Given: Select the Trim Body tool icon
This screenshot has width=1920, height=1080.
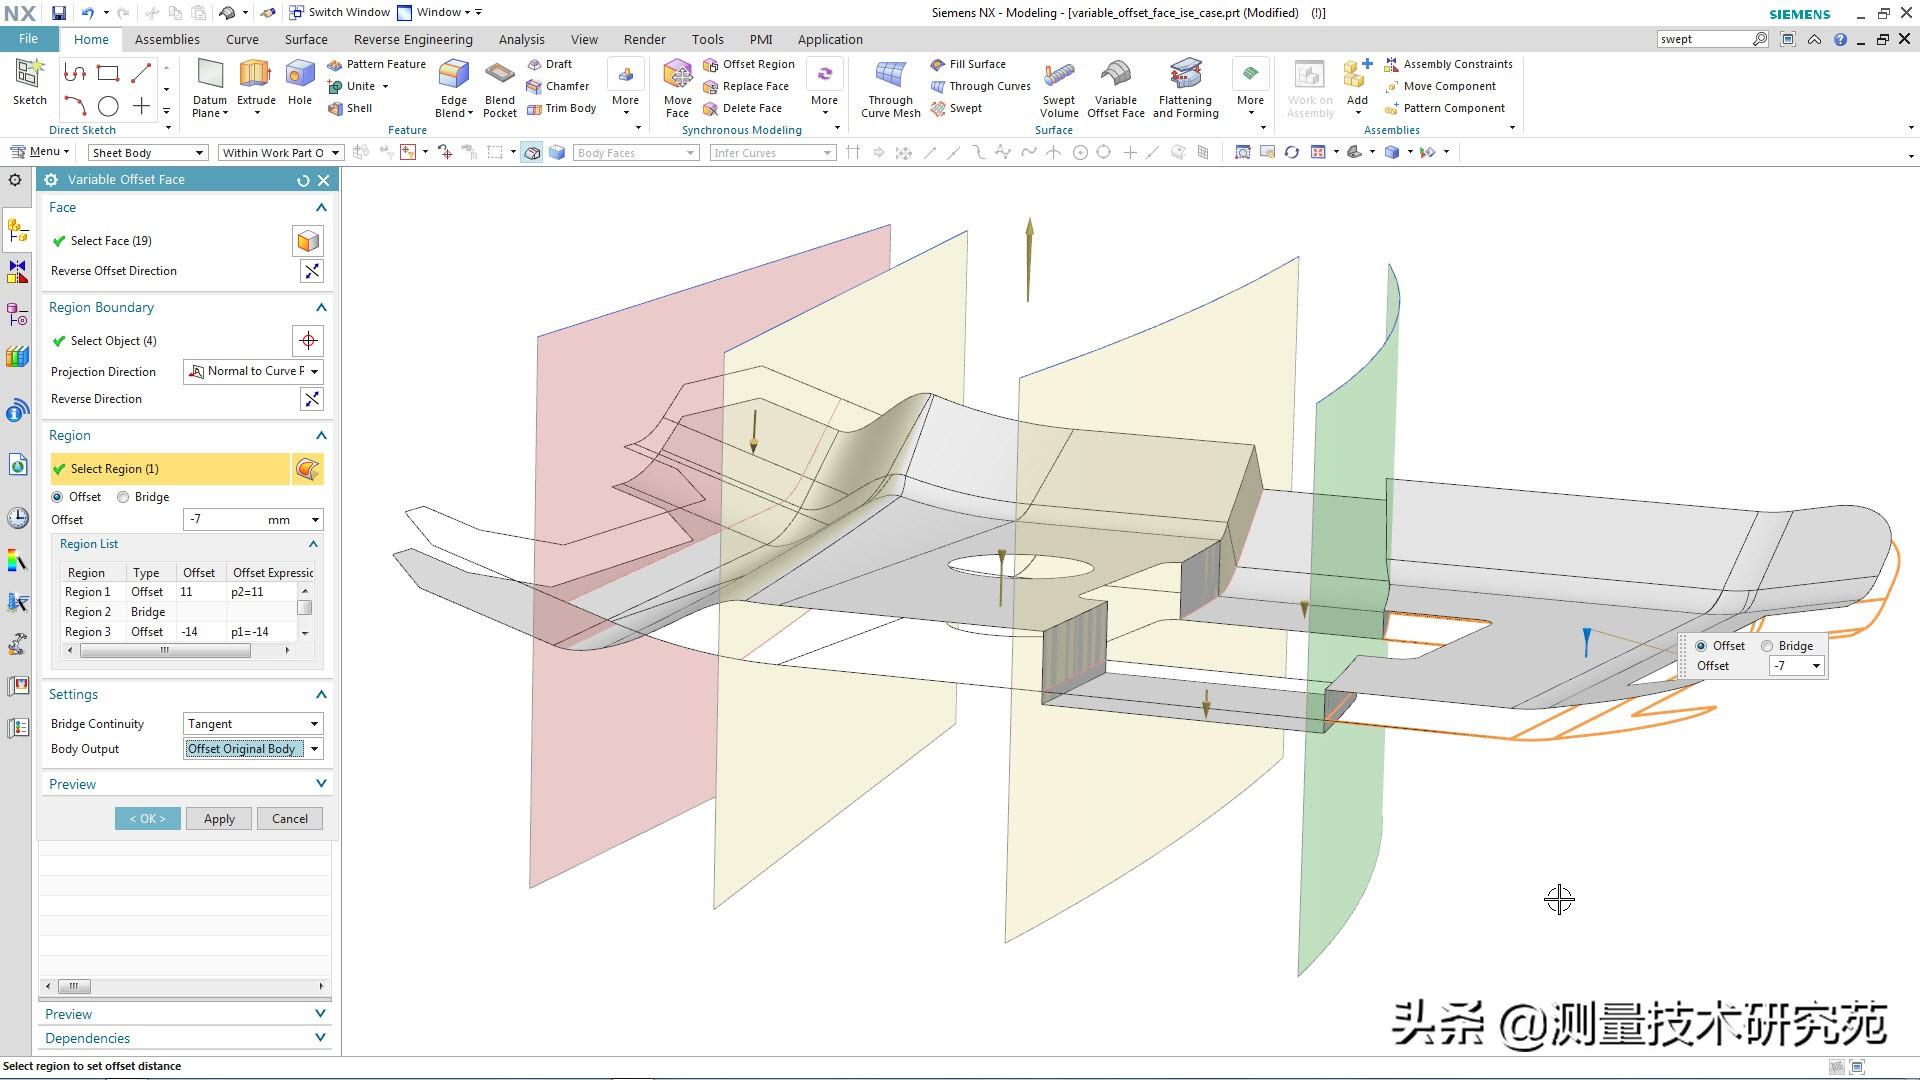Looking at the screenshot, I should [x=534, y=108].
